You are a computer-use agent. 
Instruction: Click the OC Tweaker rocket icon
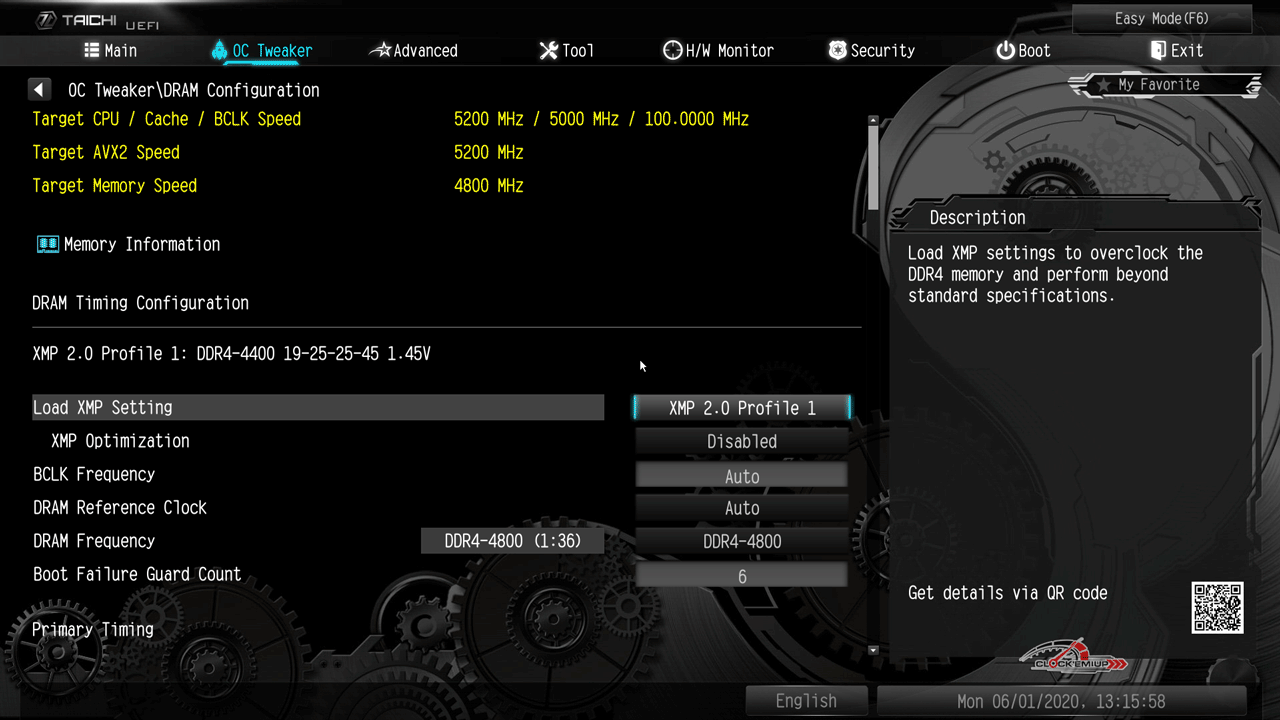click(x=219, y=50)
